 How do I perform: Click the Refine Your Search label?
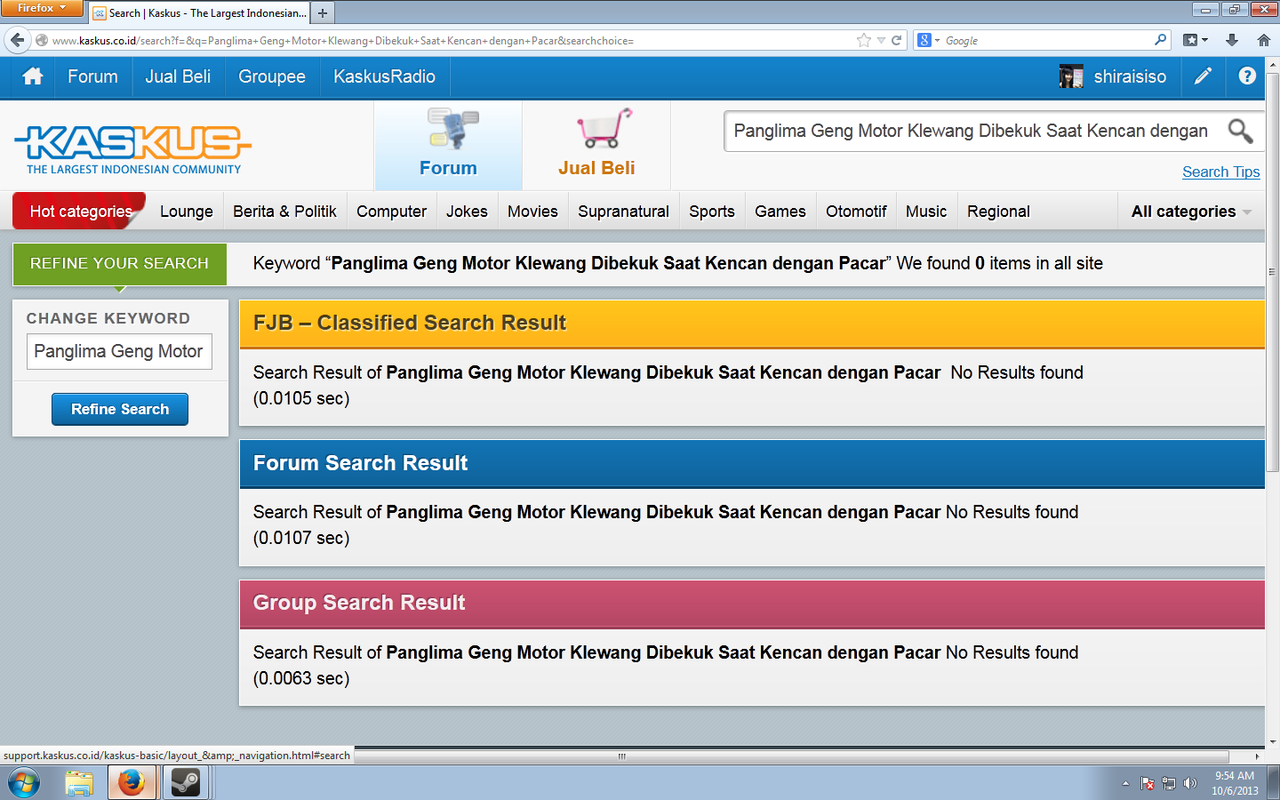tap(120, 264)
